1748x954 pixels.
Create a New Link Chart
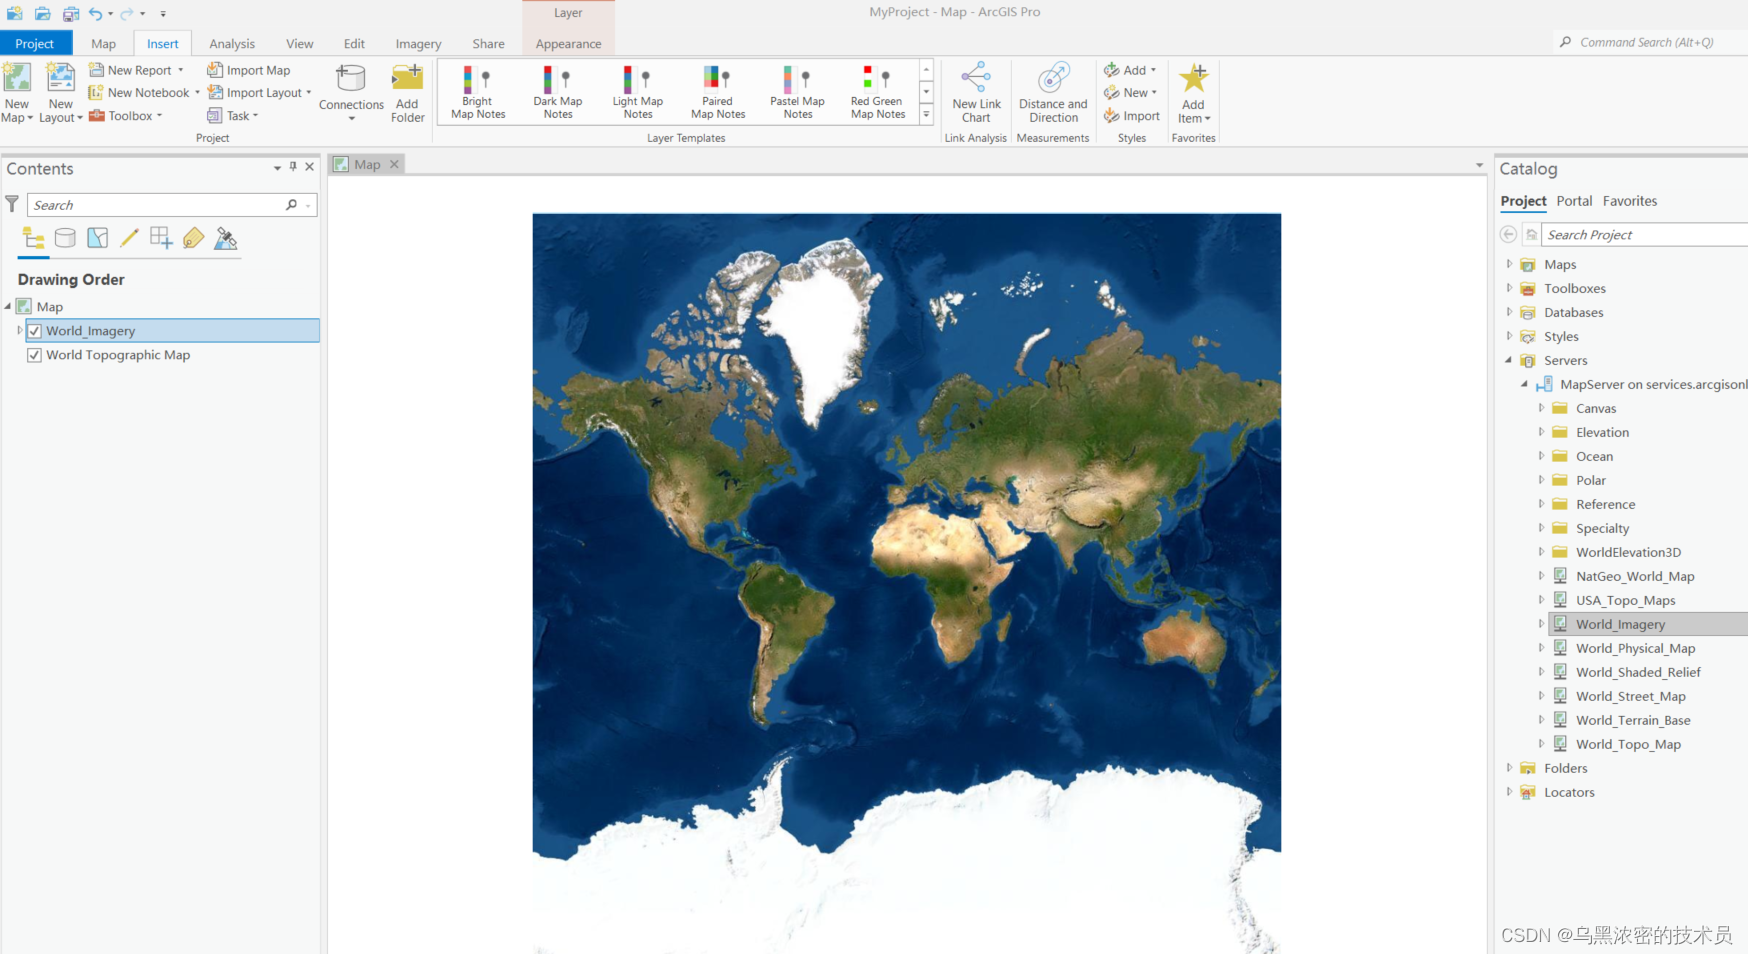point(976,92)
